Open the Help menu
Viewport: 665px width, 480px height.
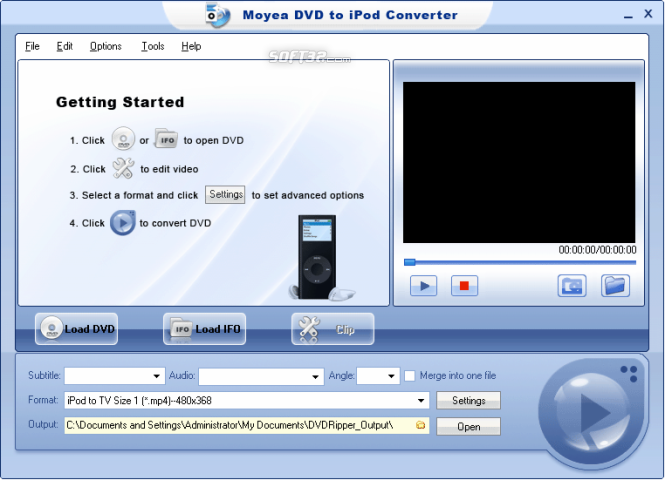[x=191, y=46]
